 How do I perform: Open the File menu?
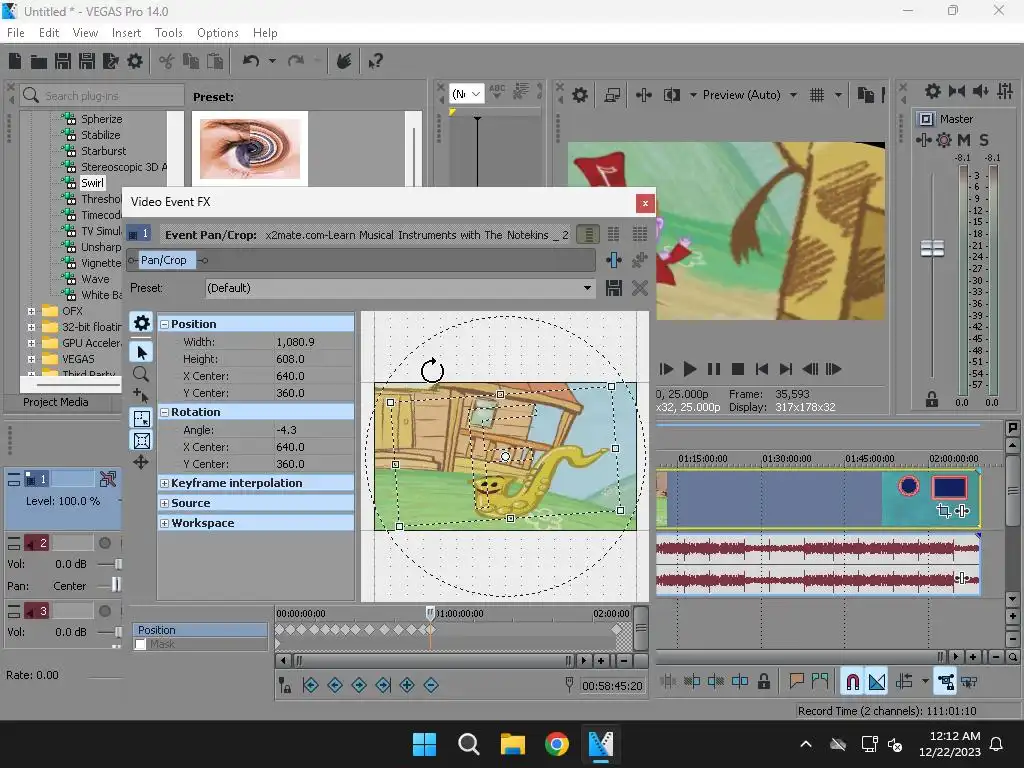click(x=16, y=33)
